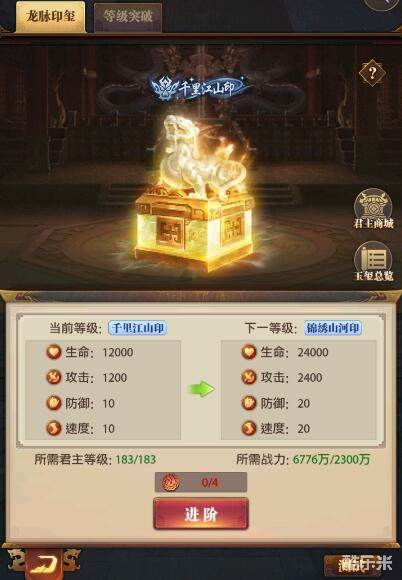Click the glowing jade seal in center
The height and width of the screenshot is (580, 402).
tap(196, 192)
